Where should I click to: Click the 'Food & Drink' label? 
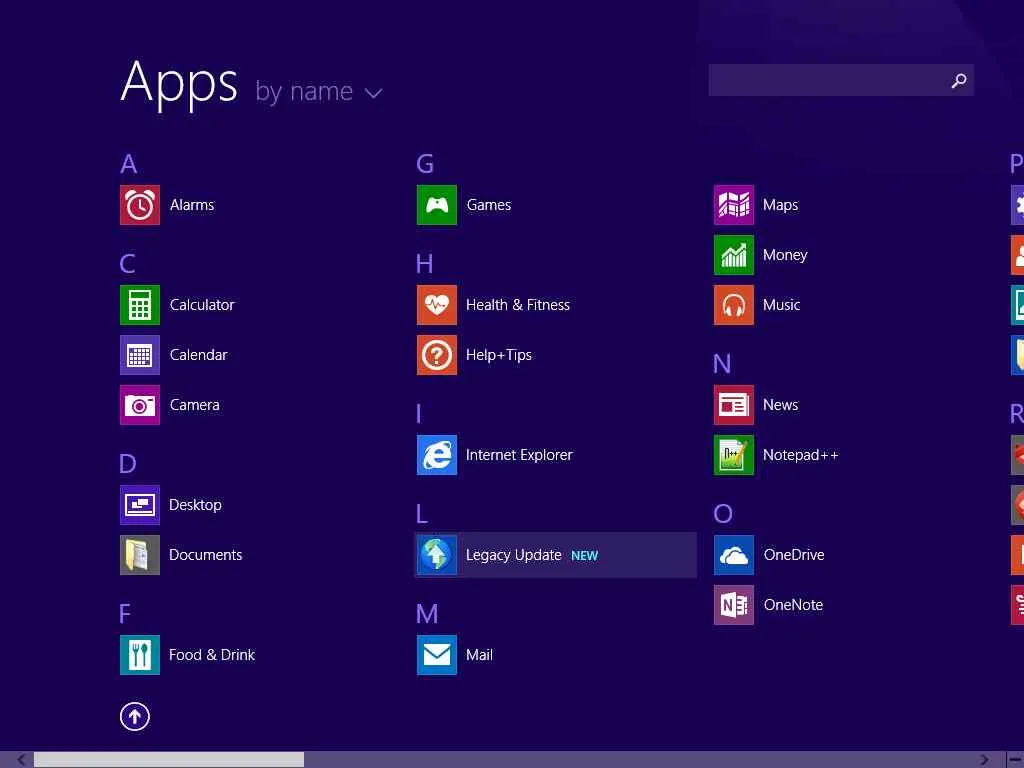212,655
